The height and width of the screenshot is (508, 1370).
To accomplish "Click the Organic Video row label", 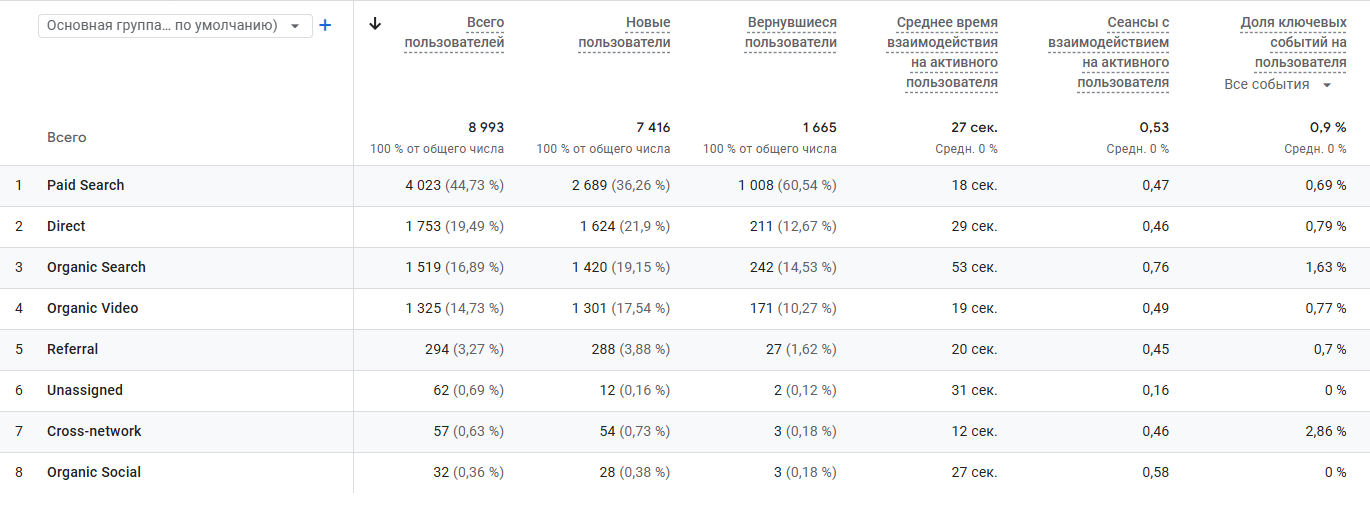I will (93, 308).
